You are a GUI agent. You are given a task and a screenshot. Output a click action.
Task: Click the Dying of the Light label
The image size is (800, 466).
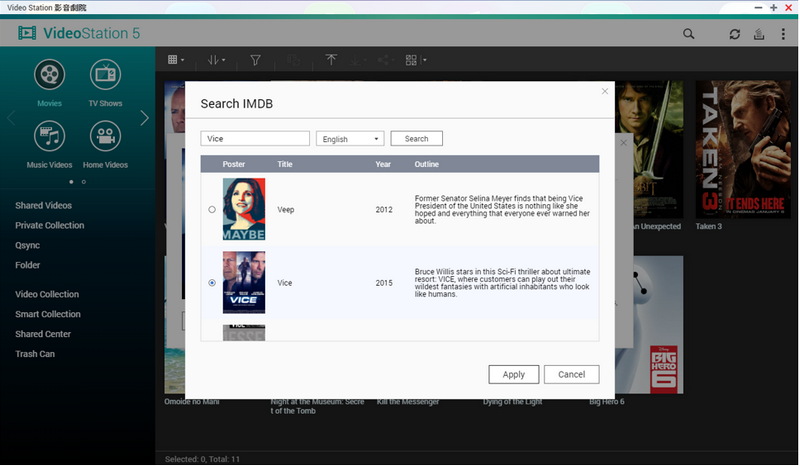coord(512,402)
